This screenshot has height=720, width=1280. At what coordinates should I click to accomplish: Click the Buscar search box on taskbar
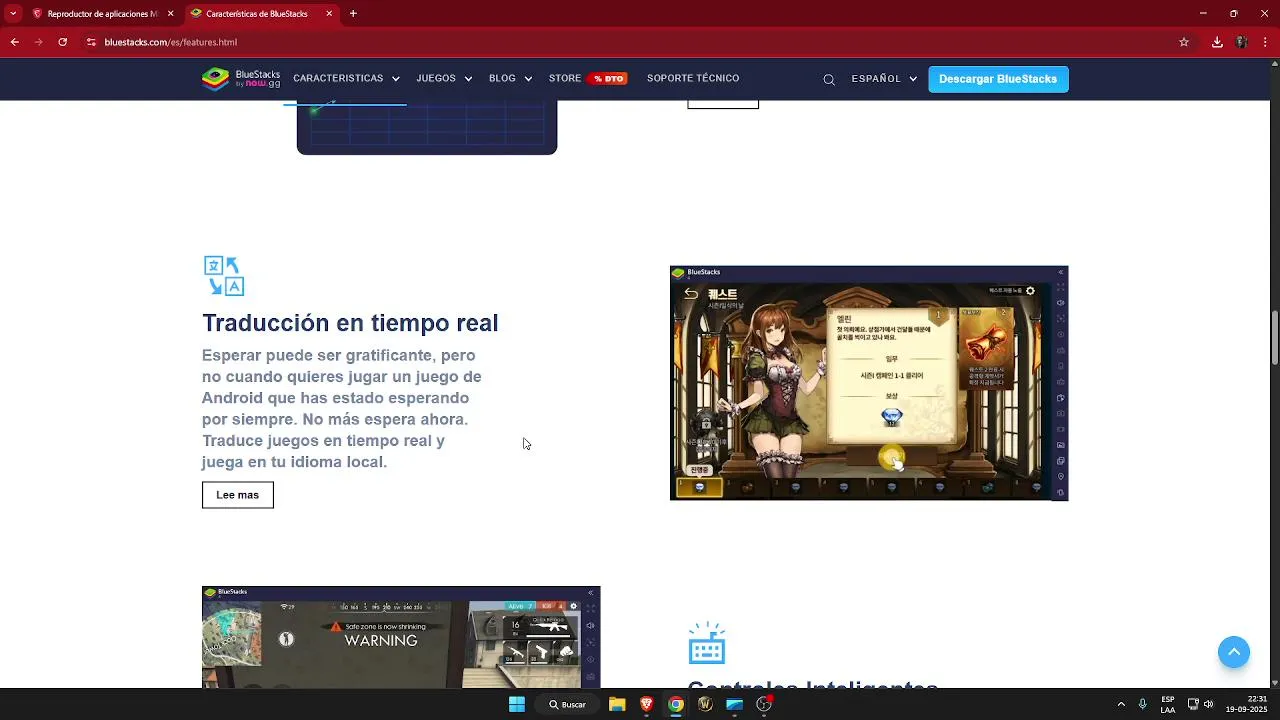(566, 704)
